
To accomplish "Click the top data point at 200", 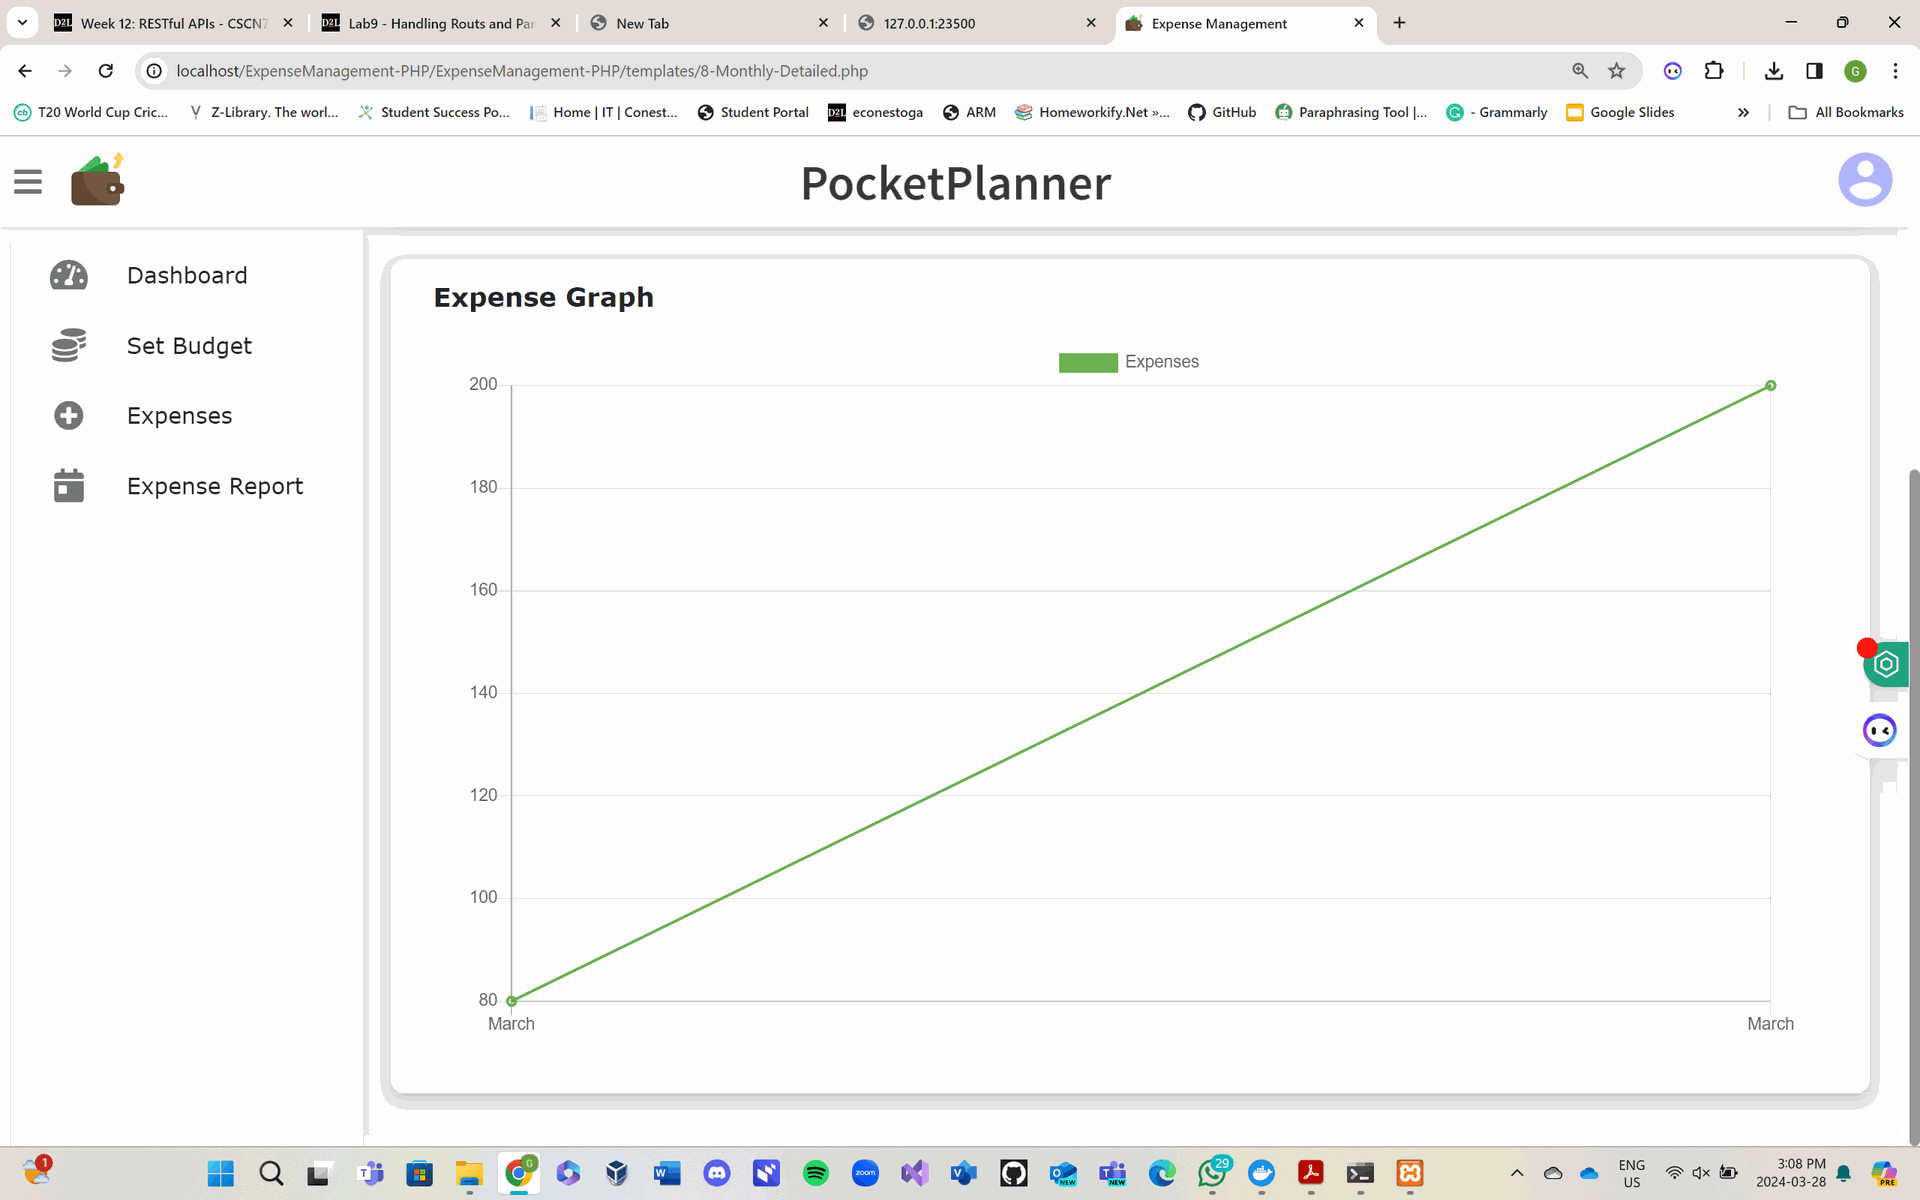I will pyautogui.click(x=1770, y=385).
